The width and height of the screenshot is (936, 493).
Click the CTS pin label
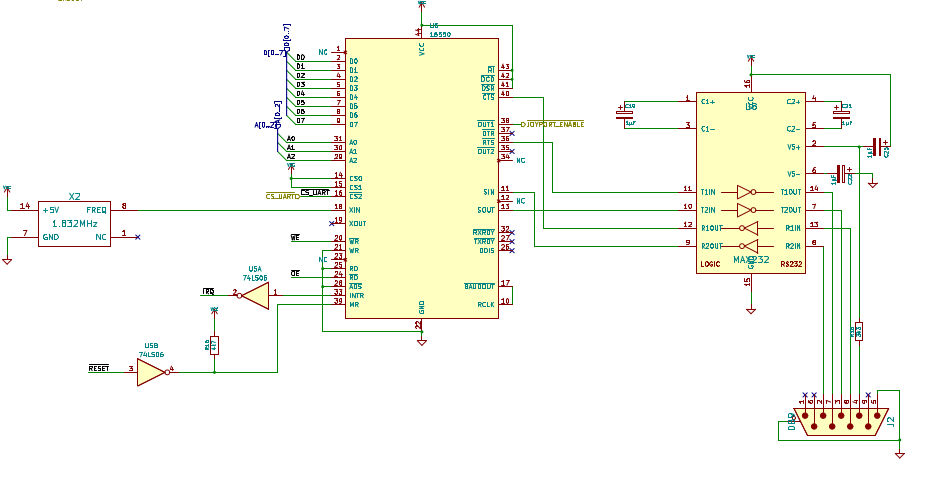pos(488,97)
